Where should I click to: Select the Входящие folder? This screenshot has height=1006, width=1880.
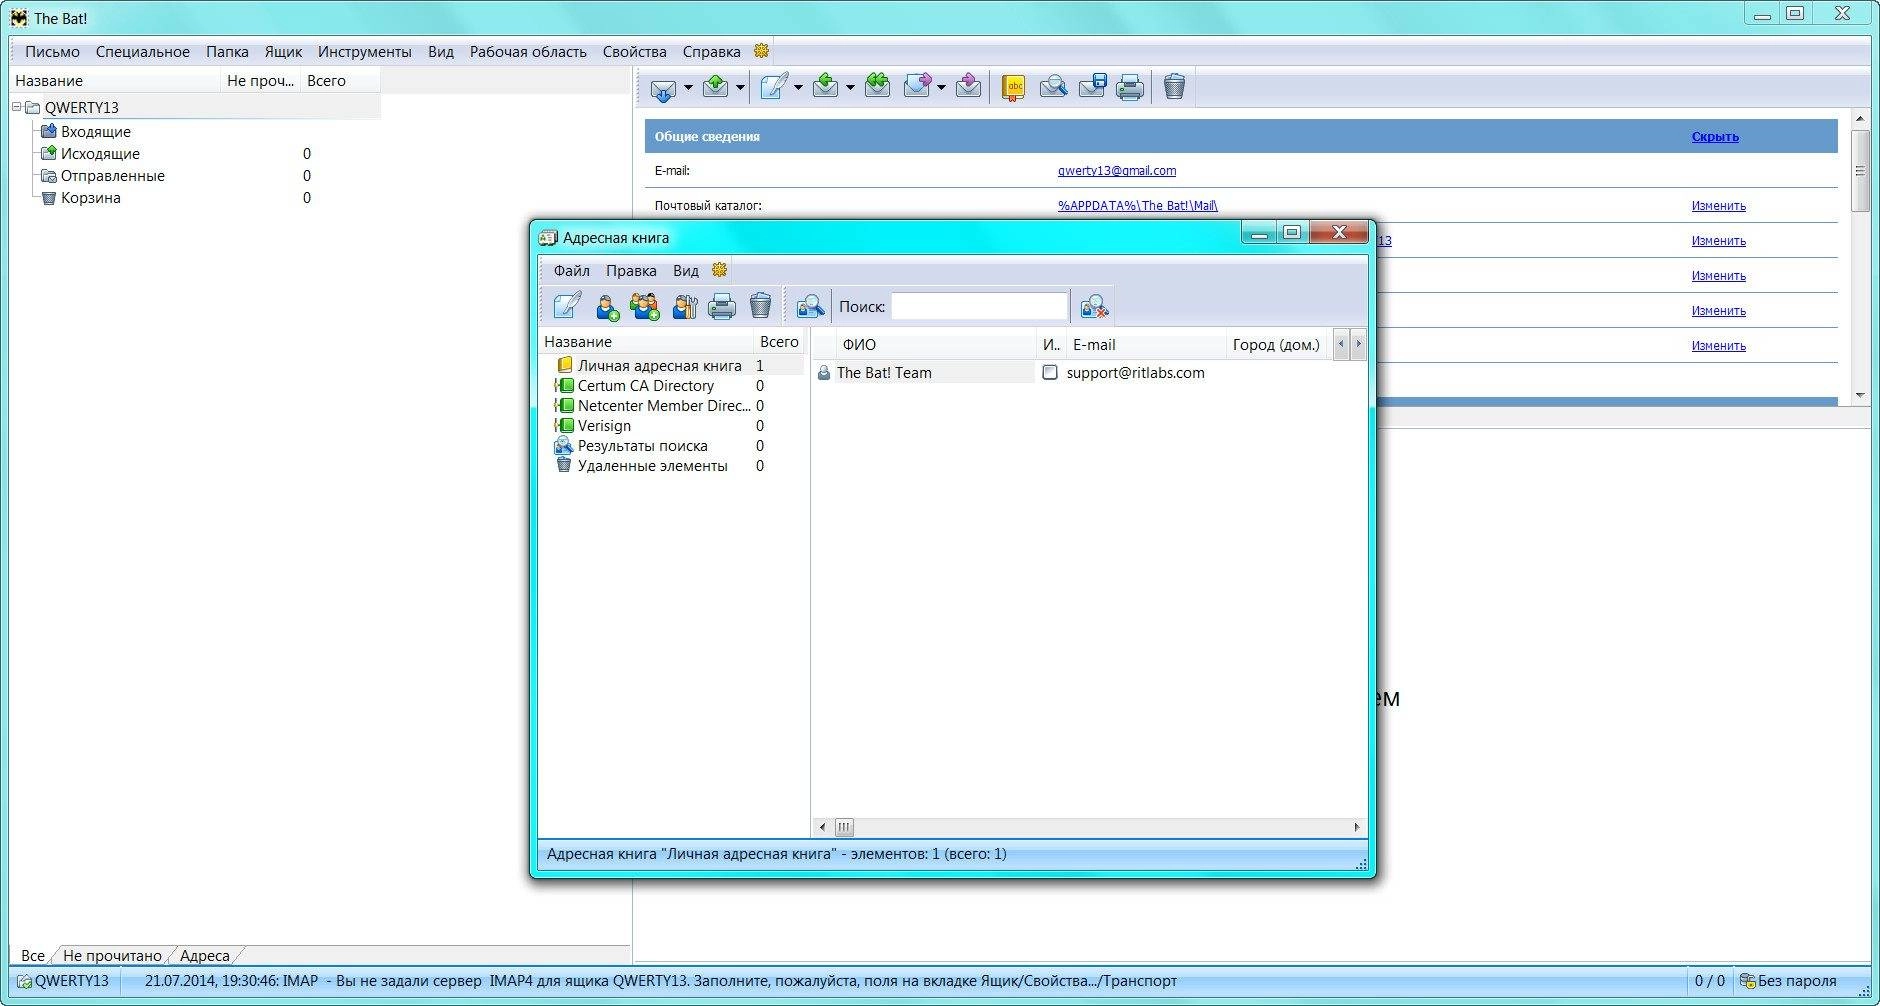tap(85, 132)
